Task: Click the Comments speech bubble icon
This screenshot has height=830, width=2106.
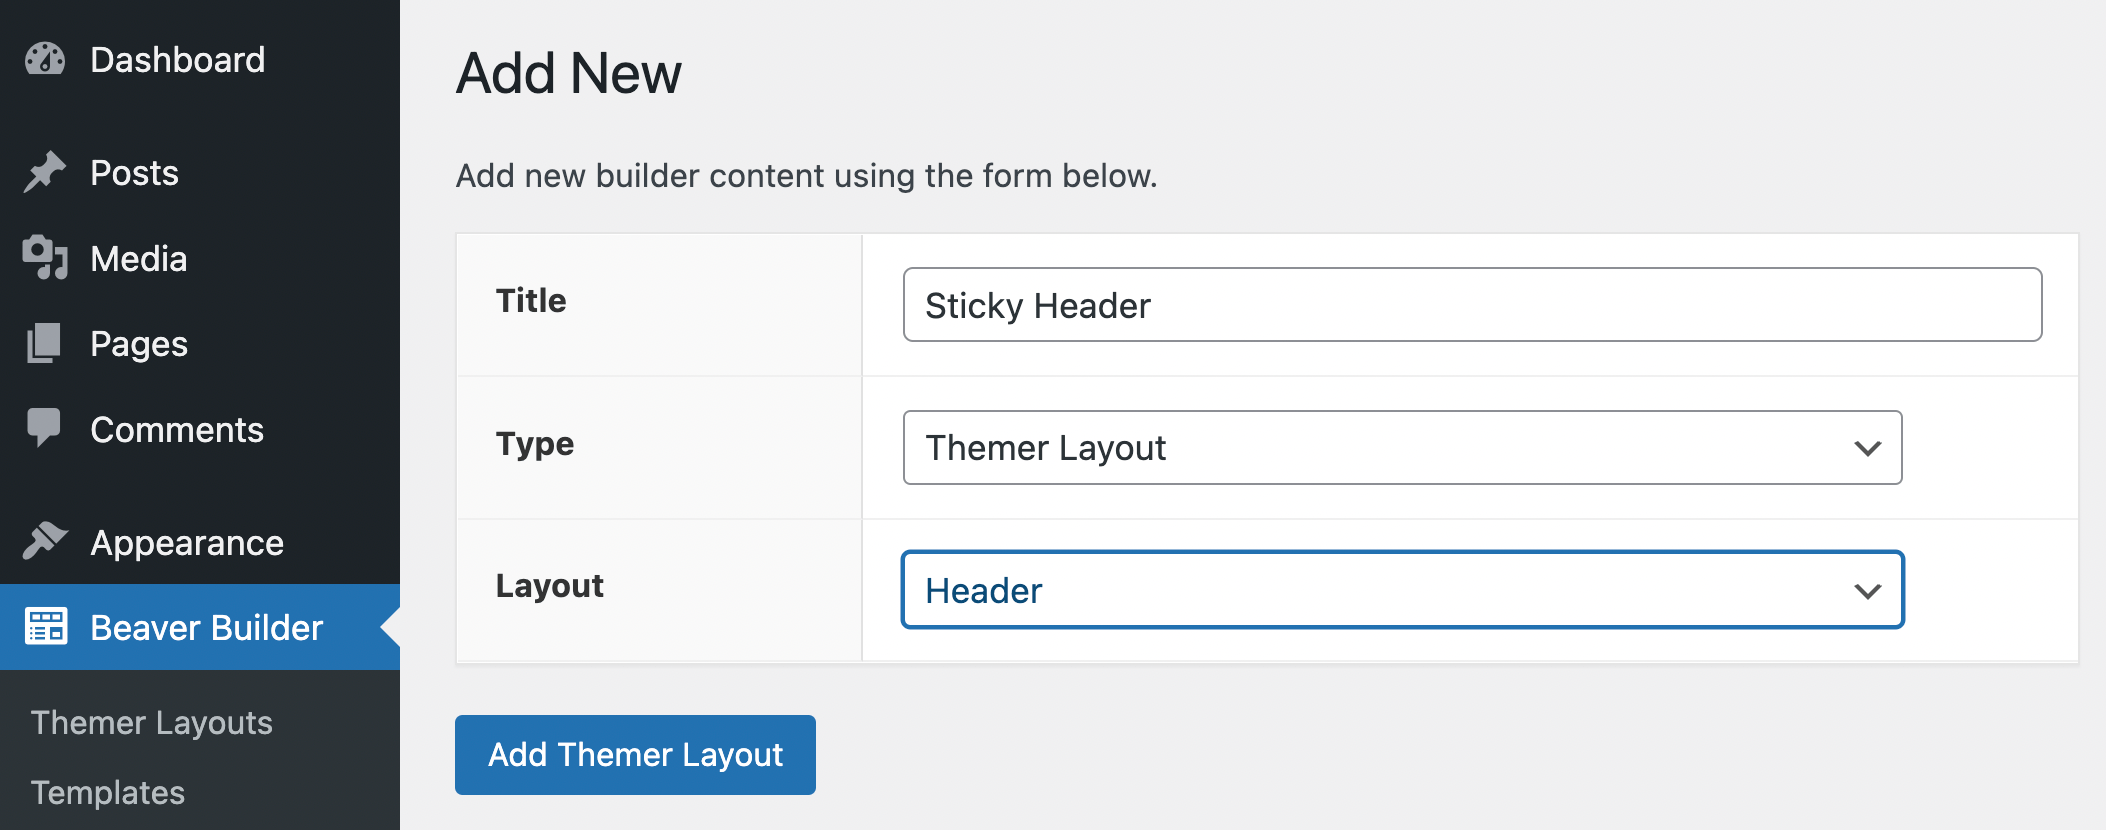Action: pos(44,428)
